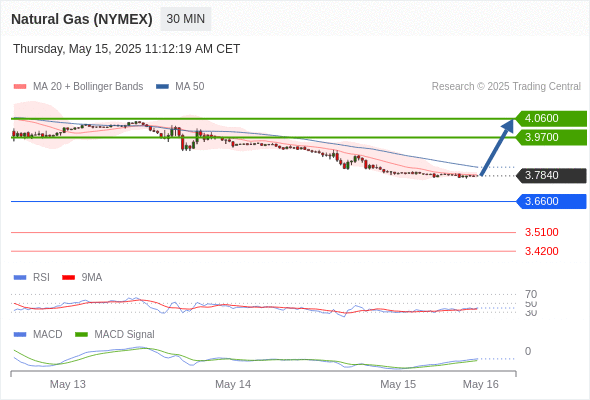Screen dimensions: 590x400
Task: Click the May 15 date axis label
Action: (398, 384)
